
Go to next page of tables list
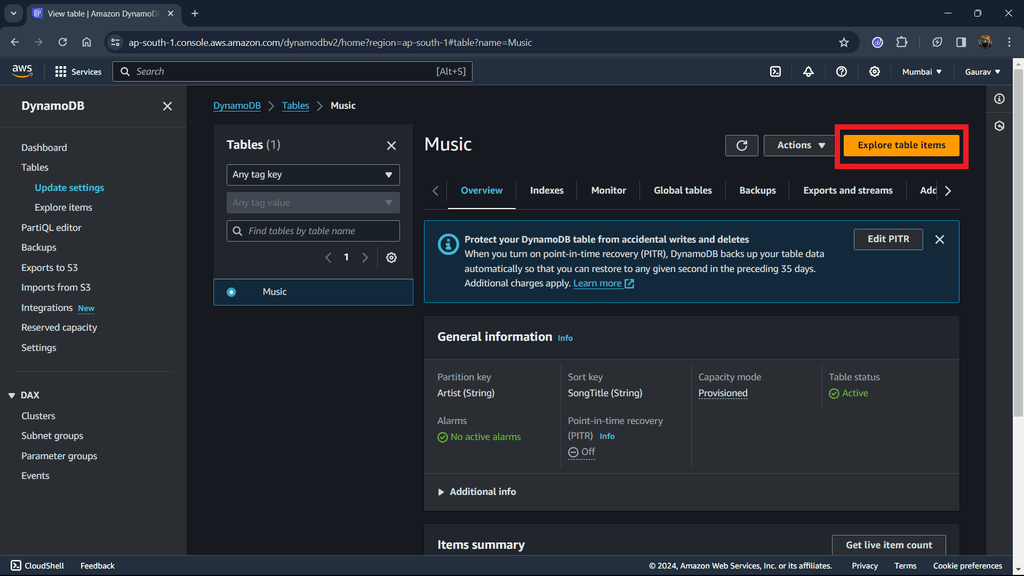pos(365,257)
